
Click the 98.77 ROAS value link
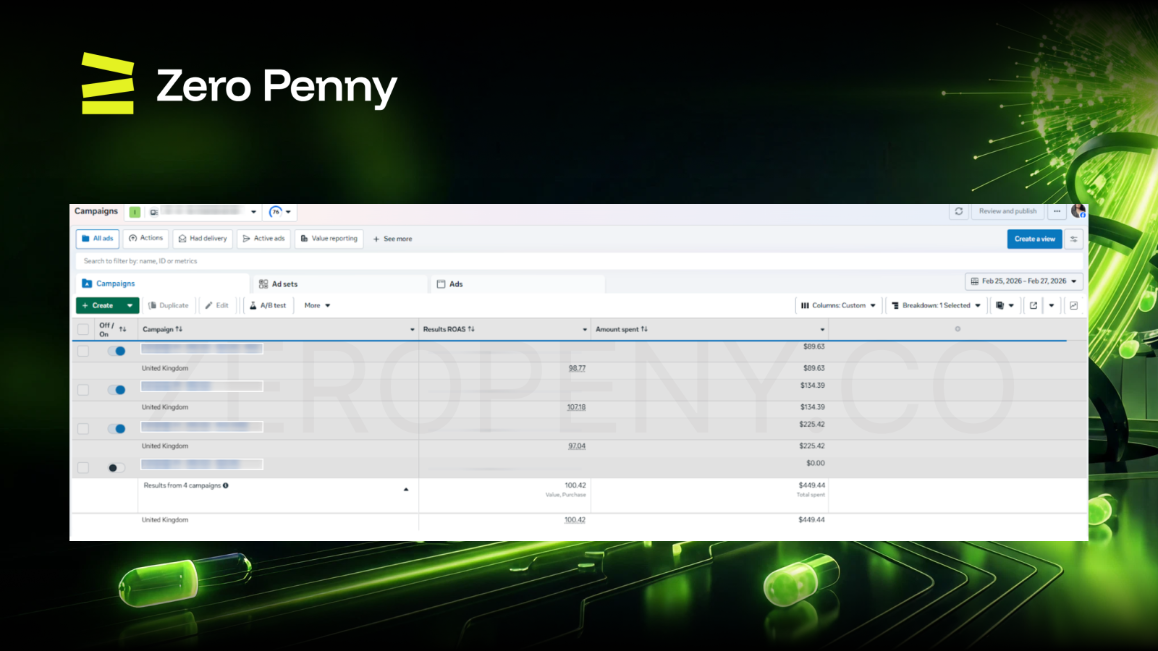click(577, 368)
